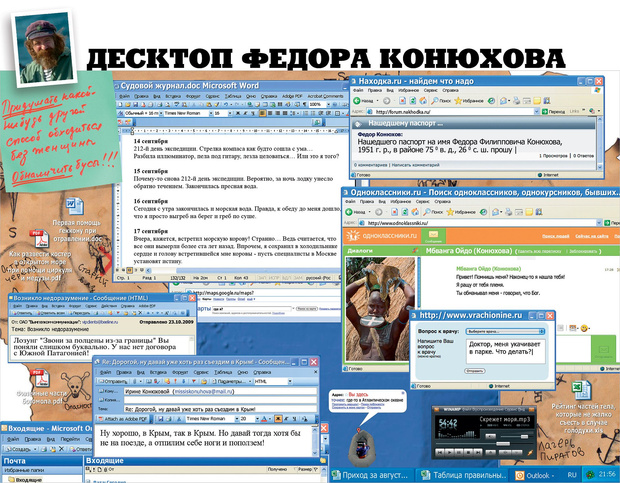Click the Home icon in Находка.ru browser toolbar
The height and width of the screenshot is (483, 620).
click(x=423, y=101)
